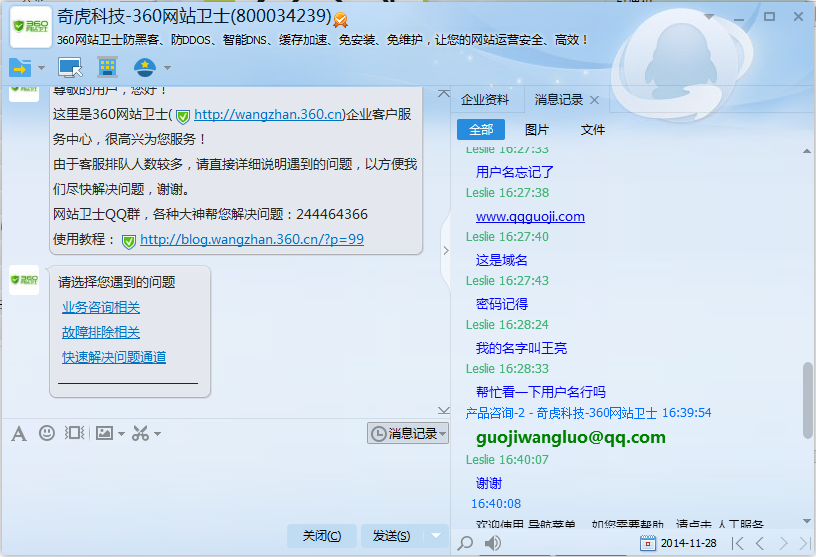
Task: Open the font settings A icon
Action: point(19,433)
